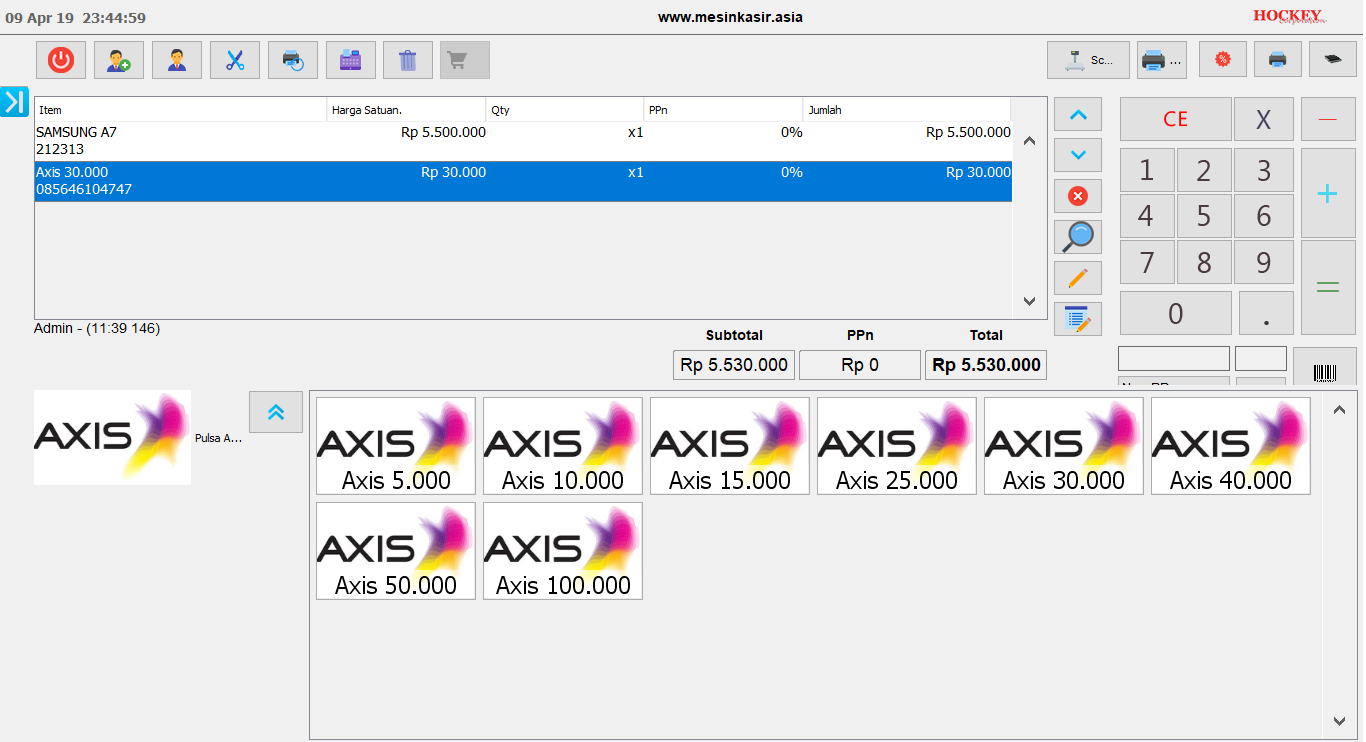Click keypad number 2
The image size is (1366, 742).
[x=1204, y=170]
